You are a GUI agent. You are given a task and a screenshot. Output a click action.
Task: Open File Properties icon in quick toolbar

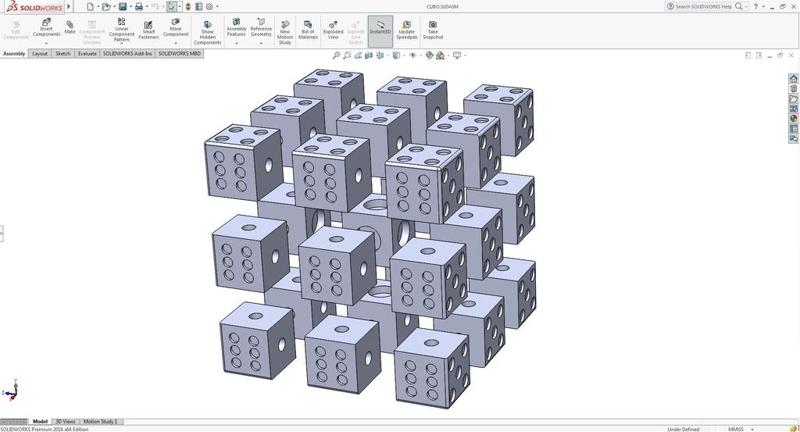[x=198, y=7]
